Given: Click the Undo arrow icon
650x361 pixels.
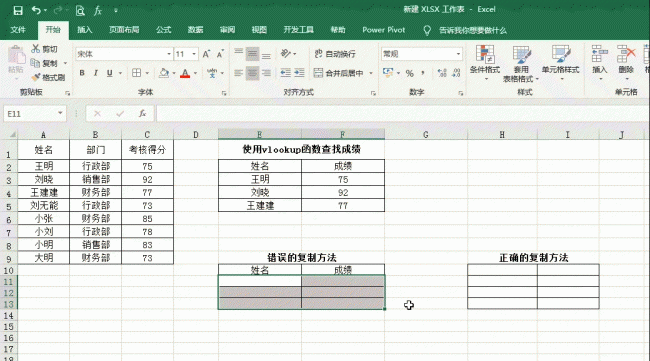Looking at the screenshot, I should tap(36, 10).
